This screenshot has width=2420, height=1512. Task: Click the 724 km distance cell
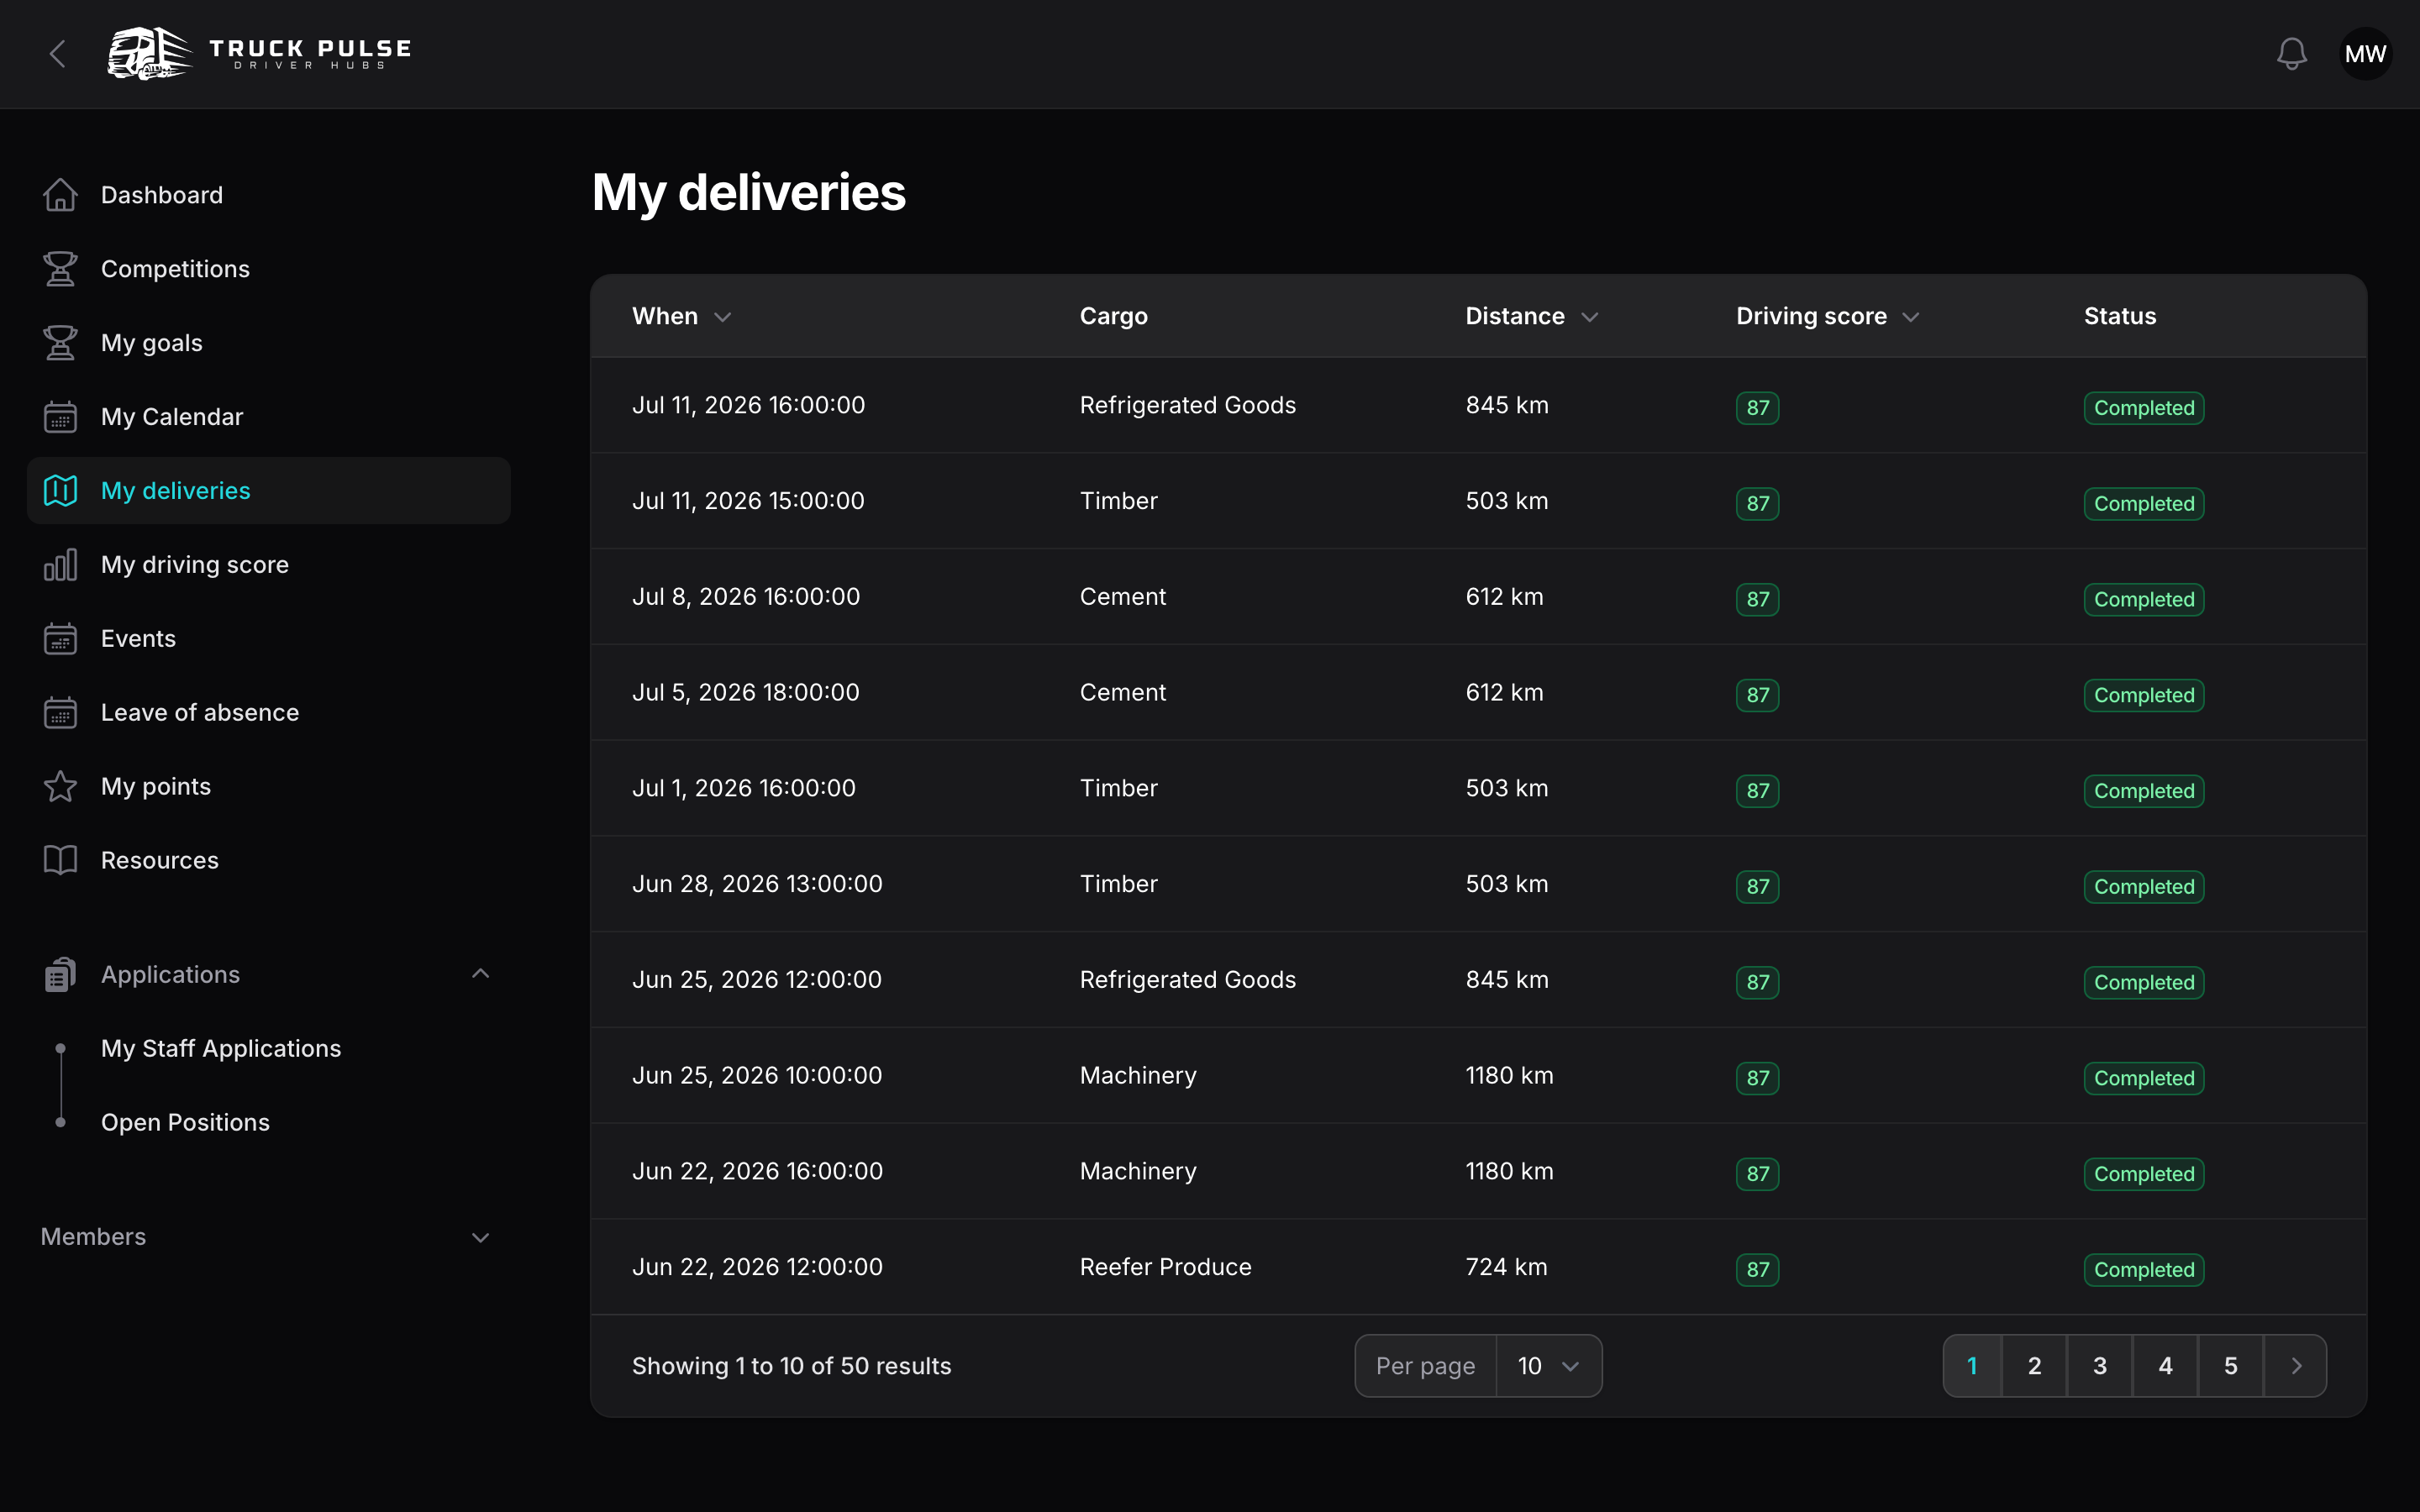pos(1506,1268)
